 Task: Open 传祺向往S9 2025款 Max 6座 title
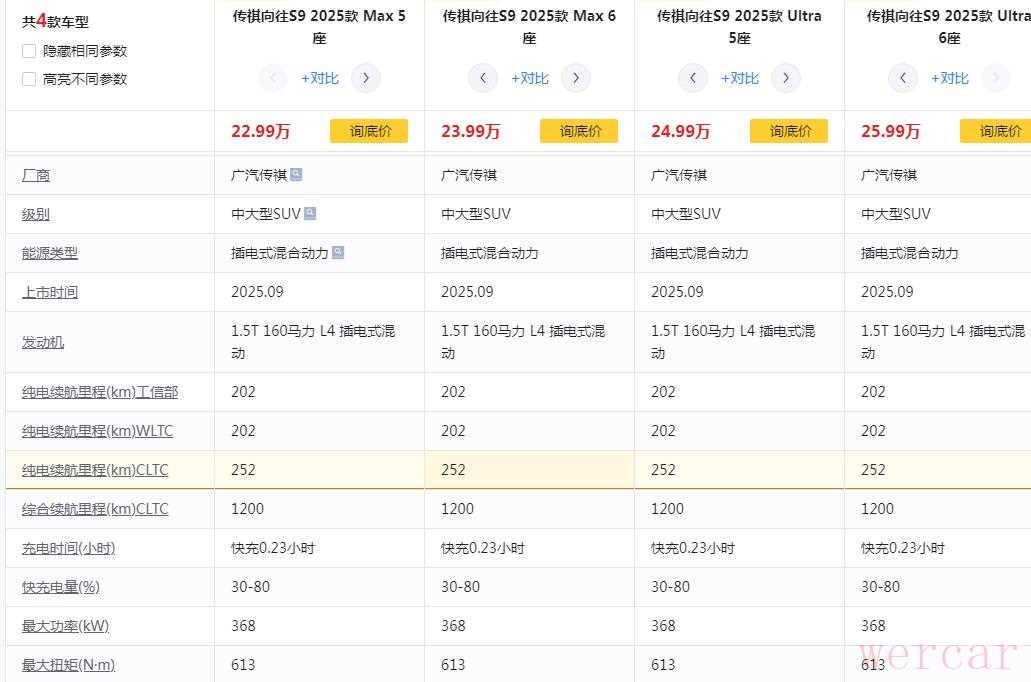pyautogui.click(x=529, y=27)
